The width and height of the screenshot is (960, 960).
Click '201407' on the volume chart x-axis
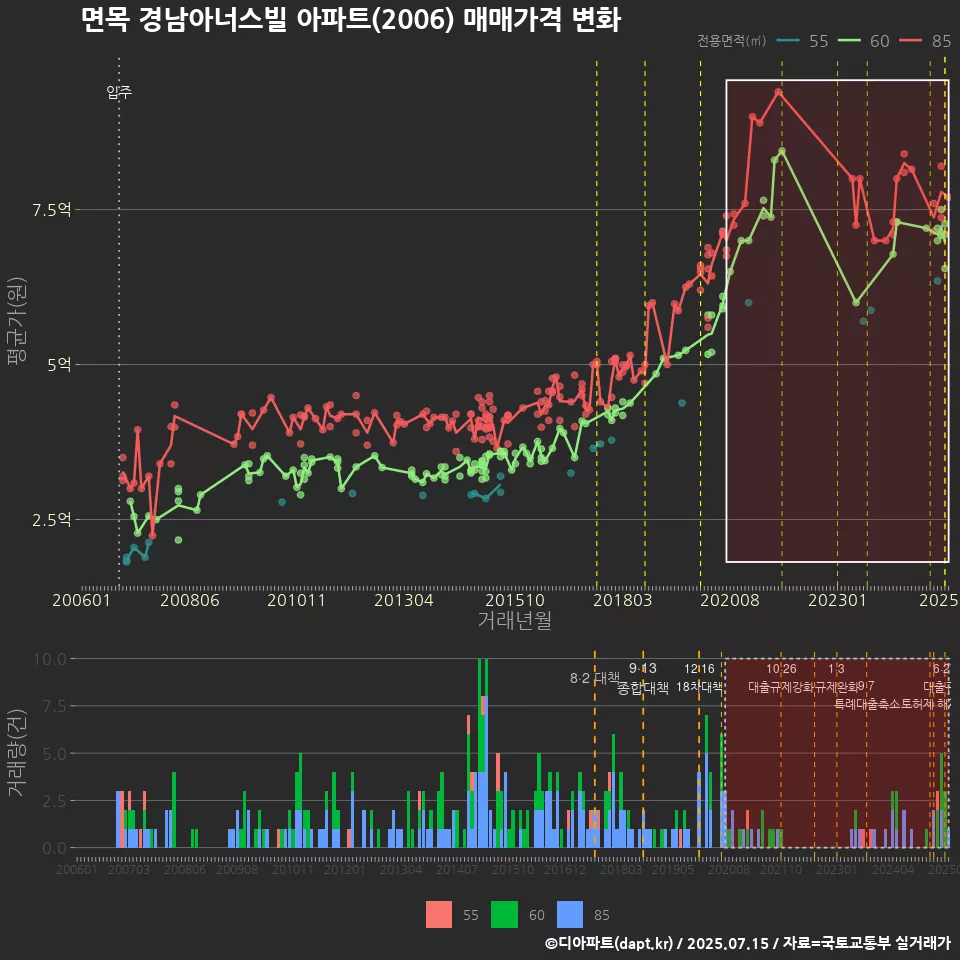[x=457, y=869]
